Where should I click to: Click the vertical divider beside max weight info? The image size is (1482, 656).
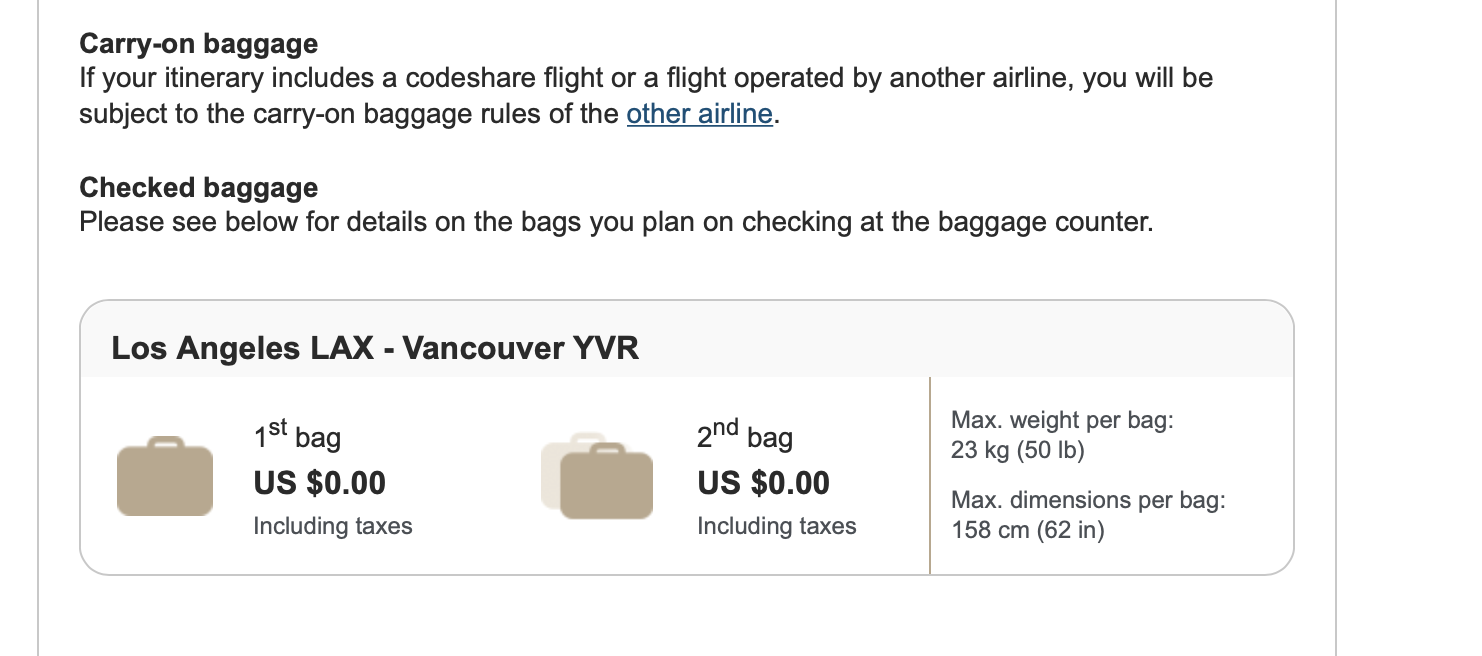[930, 475]
